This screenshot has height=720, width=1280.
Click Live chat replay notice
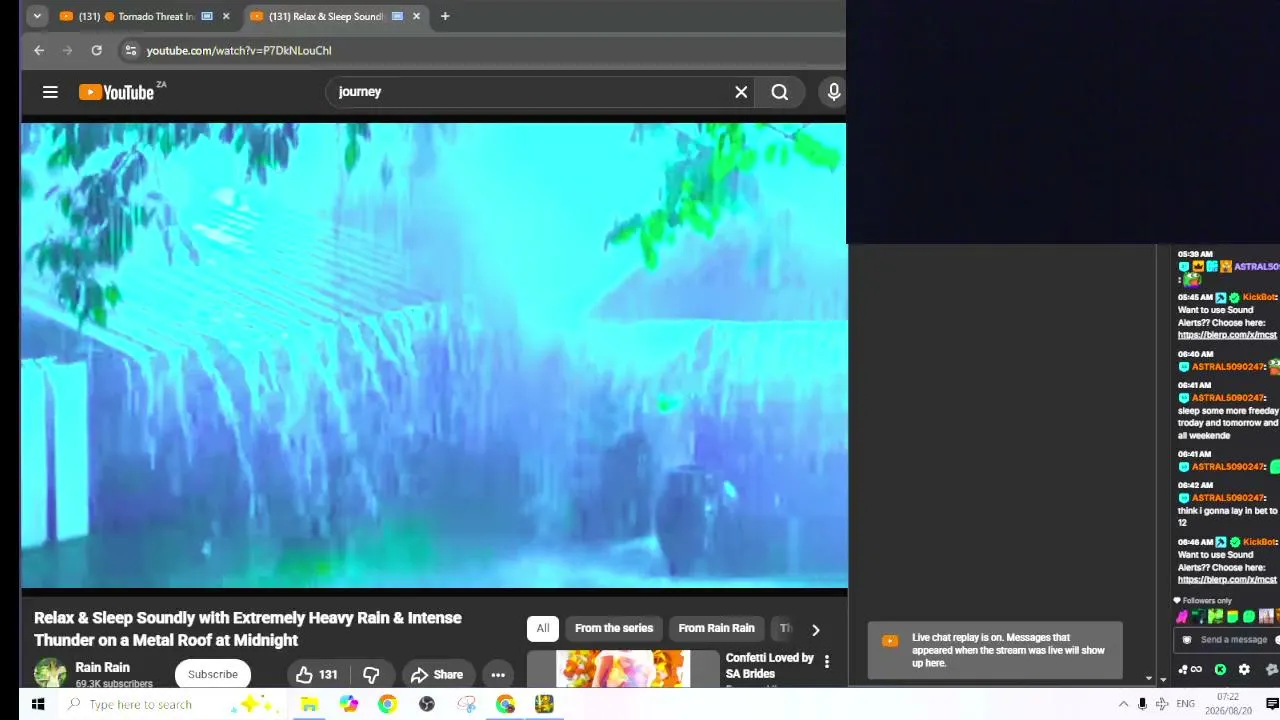pos(995,650)
